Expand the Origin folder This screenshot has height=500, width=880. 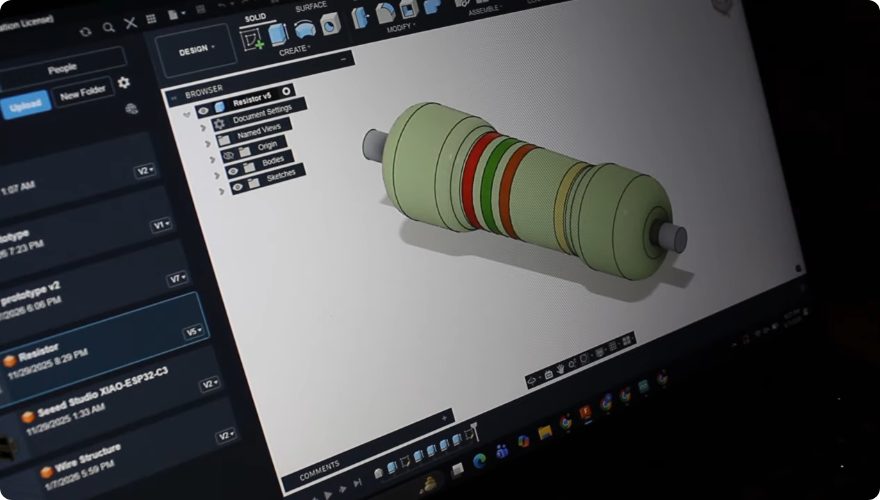(x=212, y=159)
